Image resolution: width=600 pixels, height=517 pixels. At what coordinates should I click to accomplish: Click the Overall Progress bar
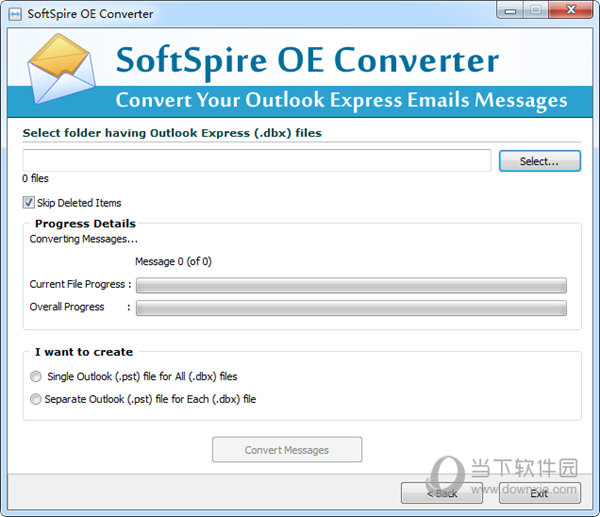351,308
